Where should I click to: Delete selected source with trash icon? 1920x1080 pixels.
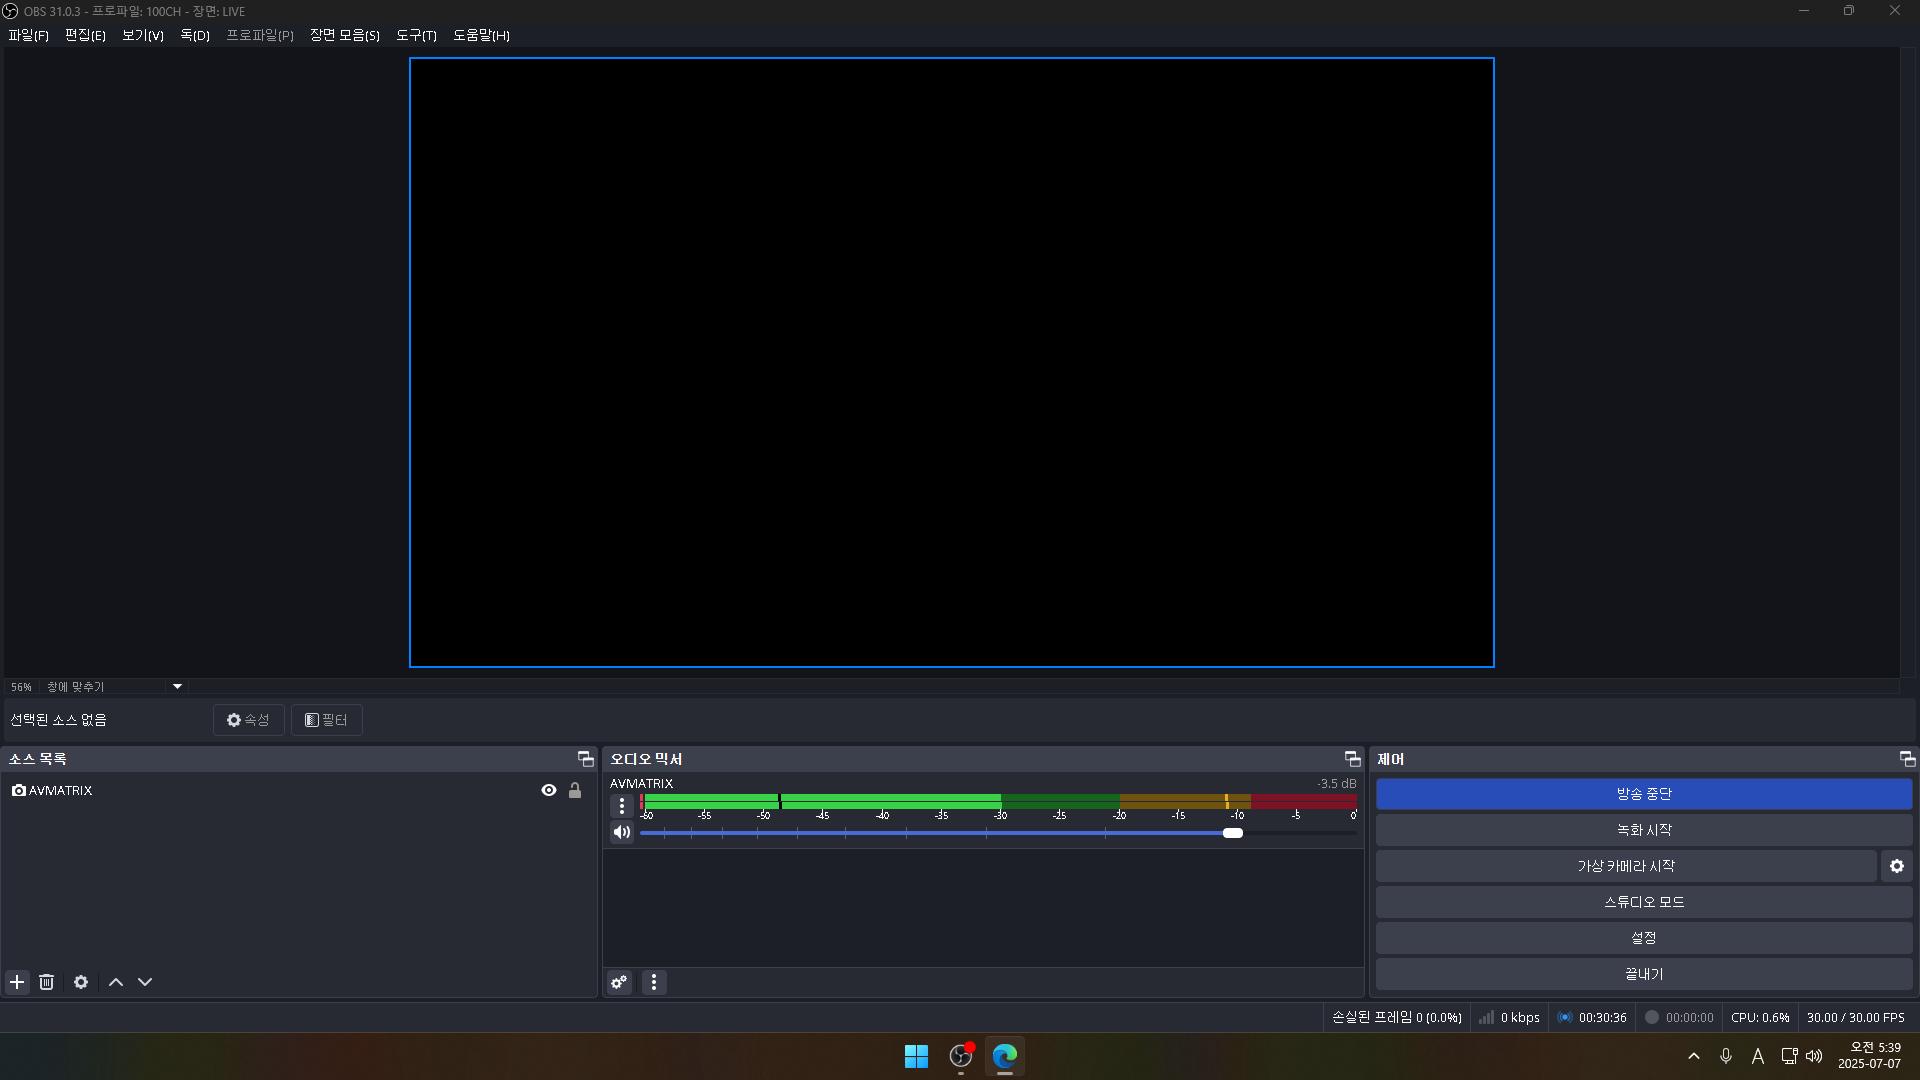click(x=47, y=982)
